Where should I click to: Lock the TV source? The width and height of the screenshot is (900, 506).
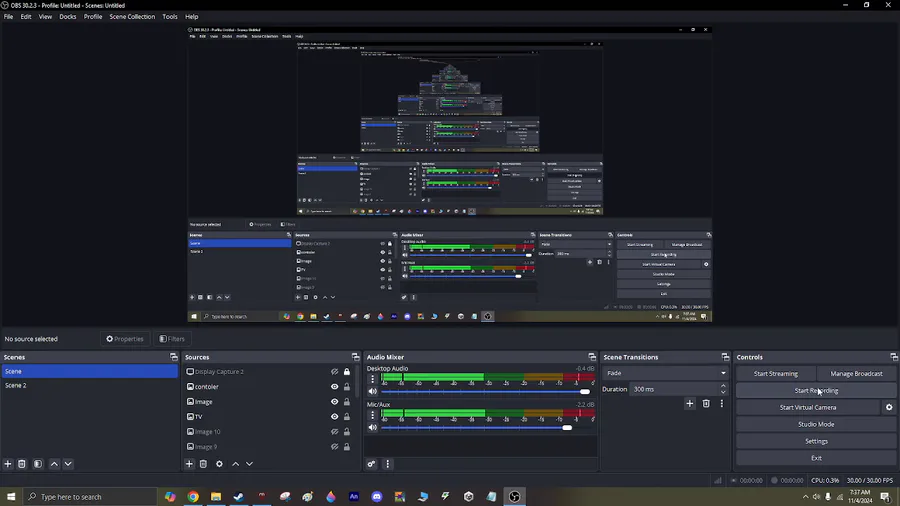click(x=347, y=417)
